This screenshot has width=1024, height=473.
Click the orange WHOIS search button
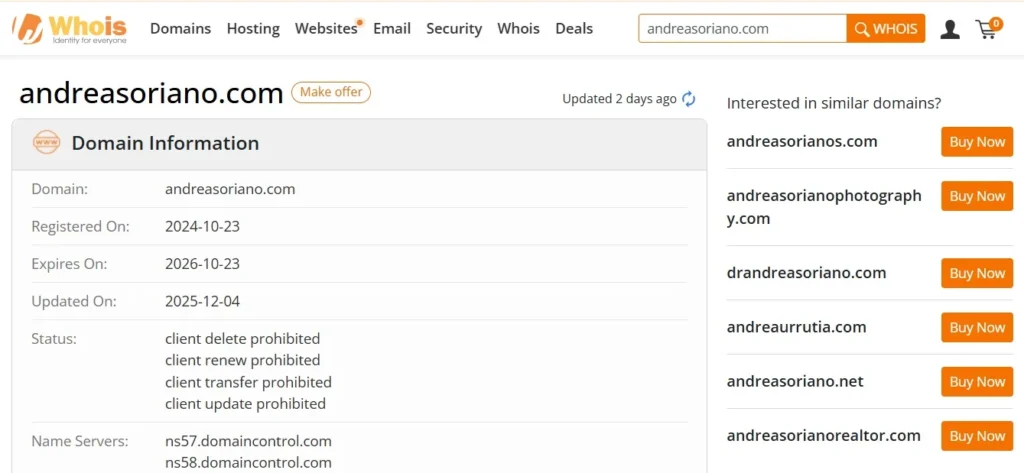pos(886,29)
